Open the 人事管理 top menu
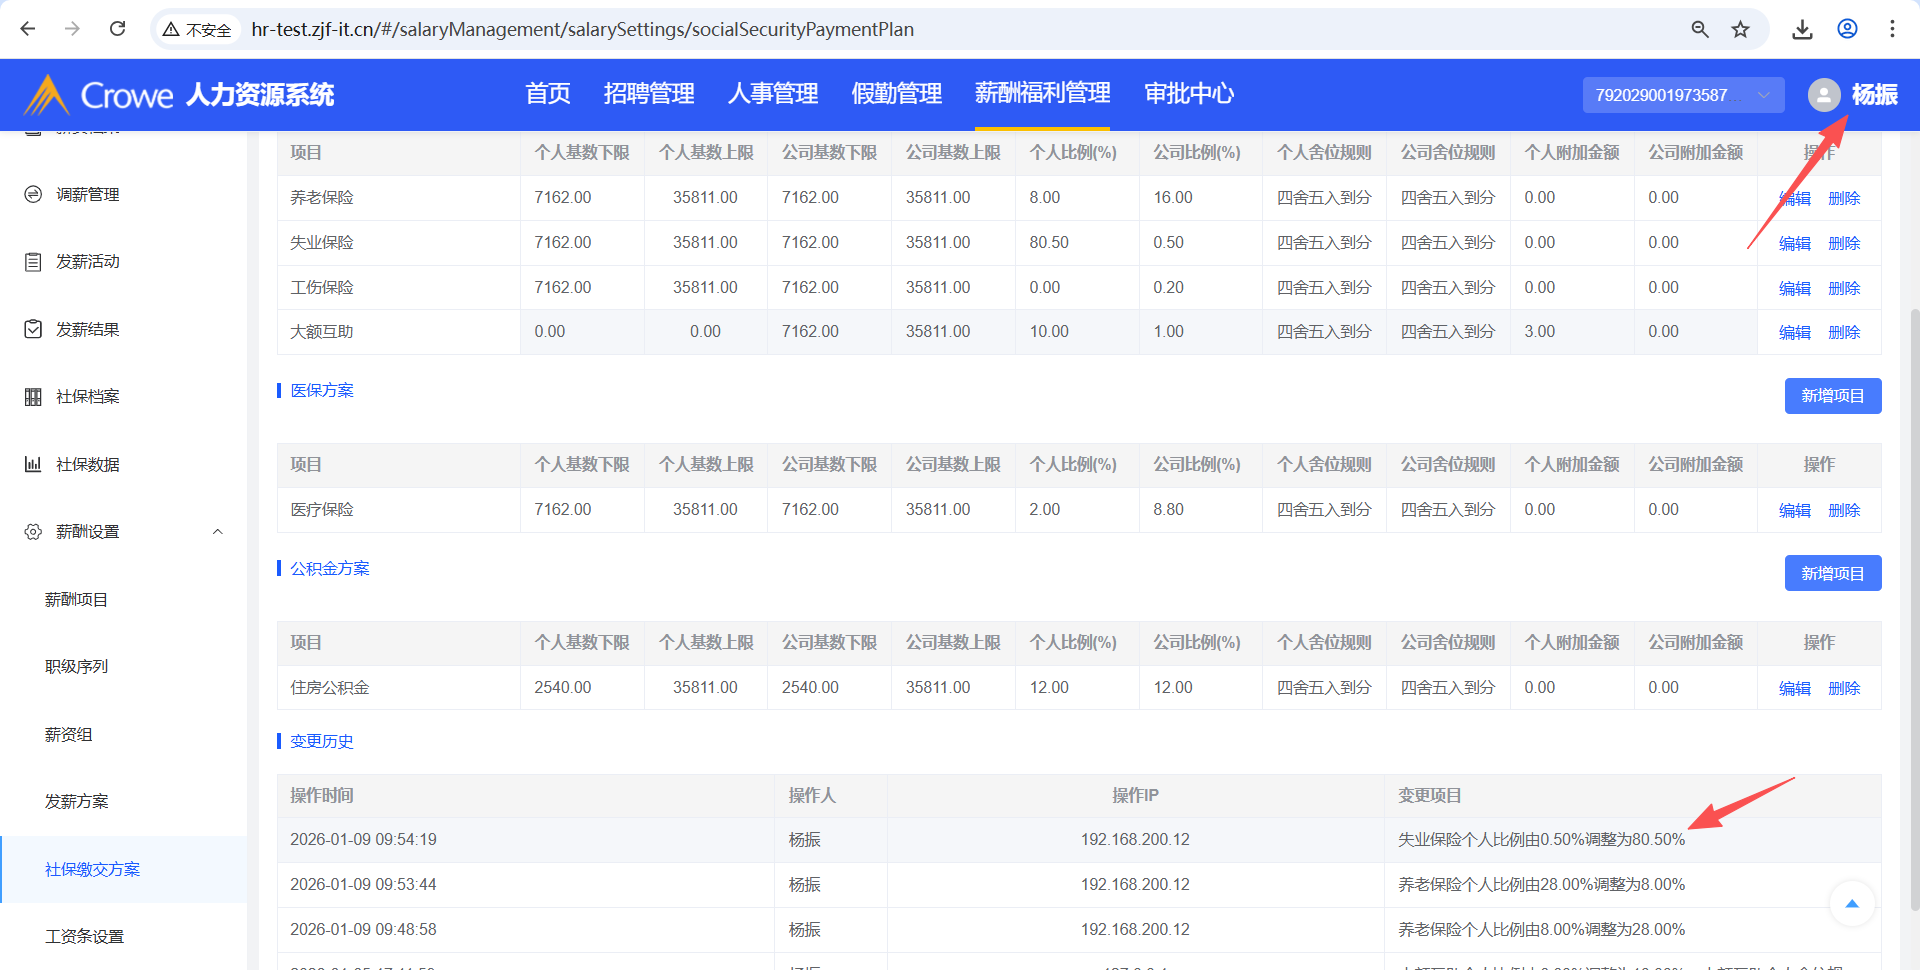Image resolution: width=1920 pixels, height=970 pixels. (772, 94)
